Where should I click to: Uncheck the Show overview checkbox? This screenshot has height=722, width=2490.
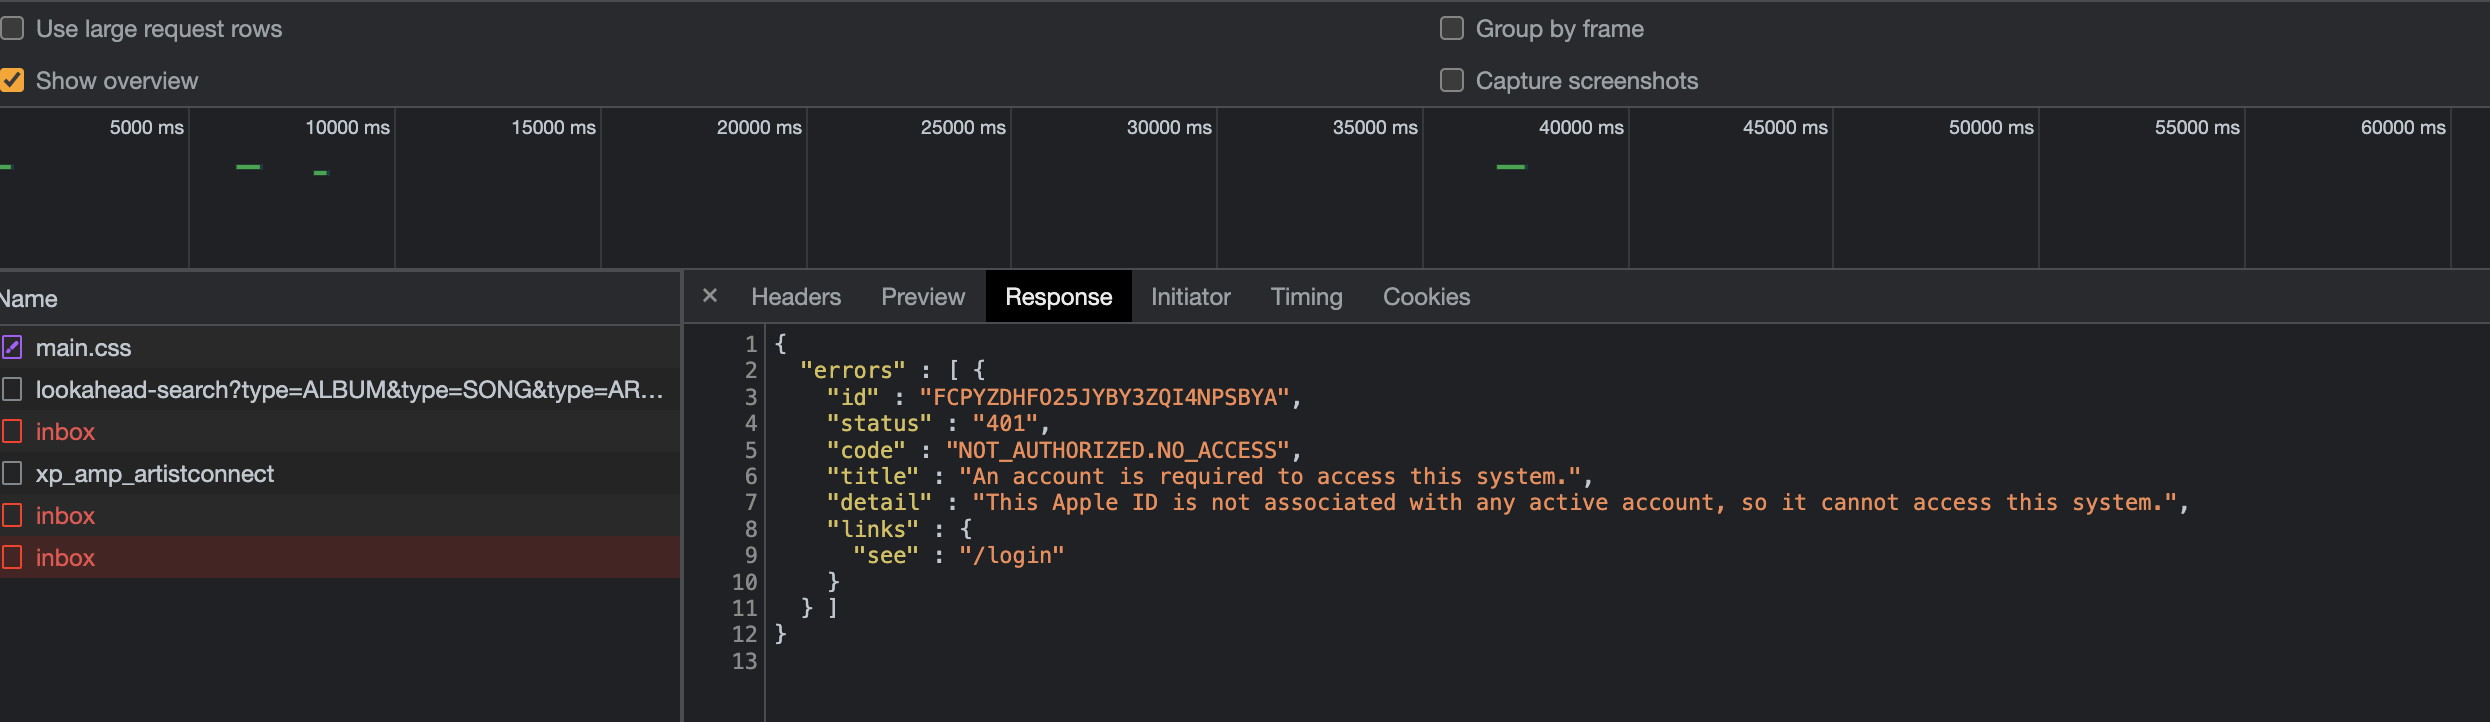(12, 81)
